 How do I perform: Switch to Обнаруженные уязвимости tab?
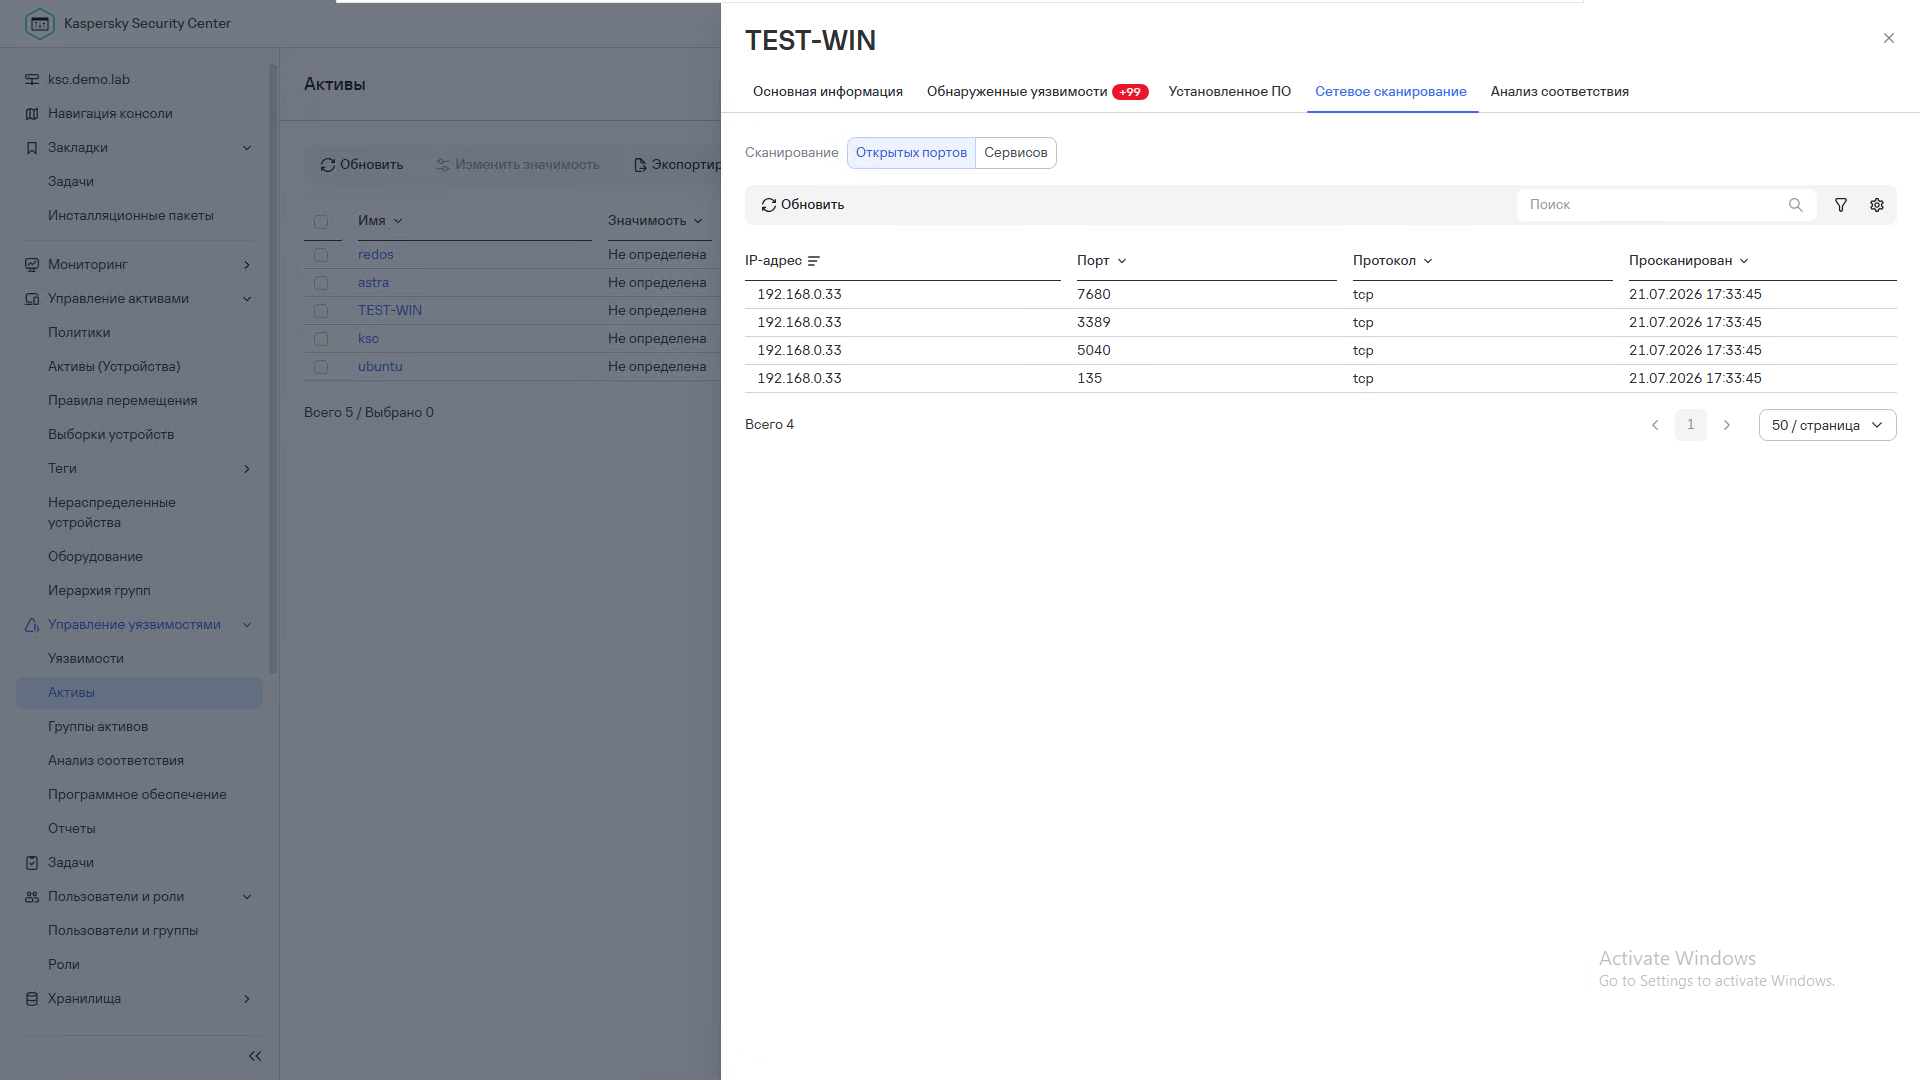tap(1037, 92)
